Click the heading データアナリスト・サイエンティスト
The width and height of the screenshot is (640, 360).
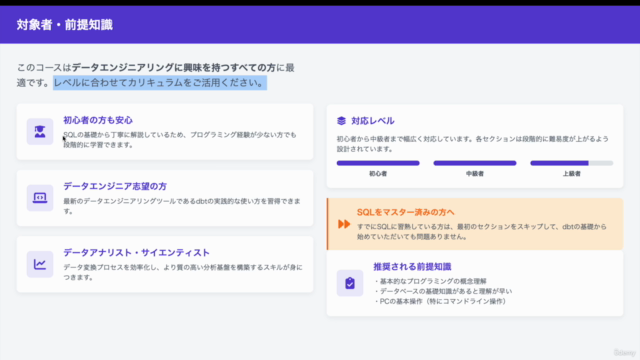(x=136, y=253)
